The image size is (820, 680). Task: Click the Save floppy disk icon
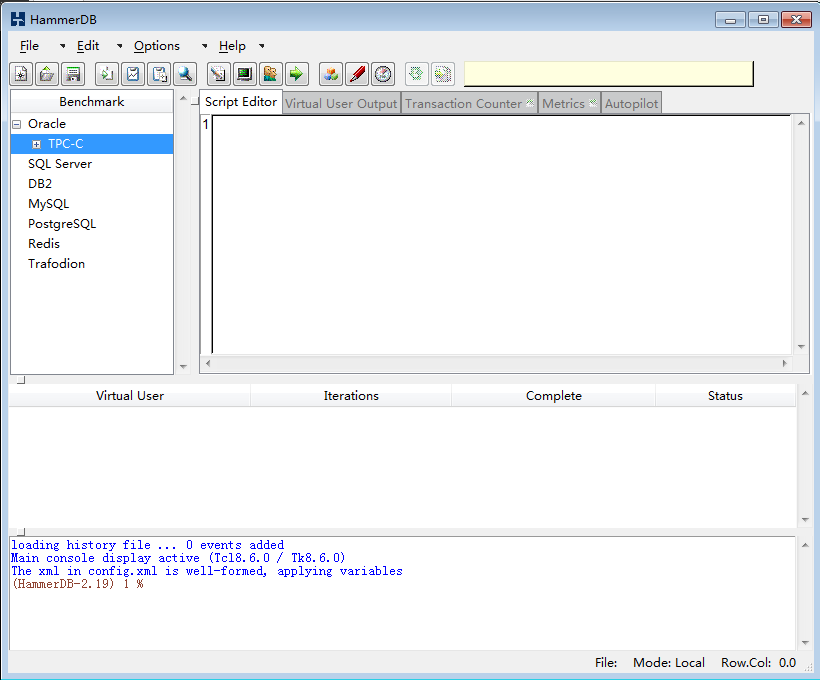tap(73, 74)
